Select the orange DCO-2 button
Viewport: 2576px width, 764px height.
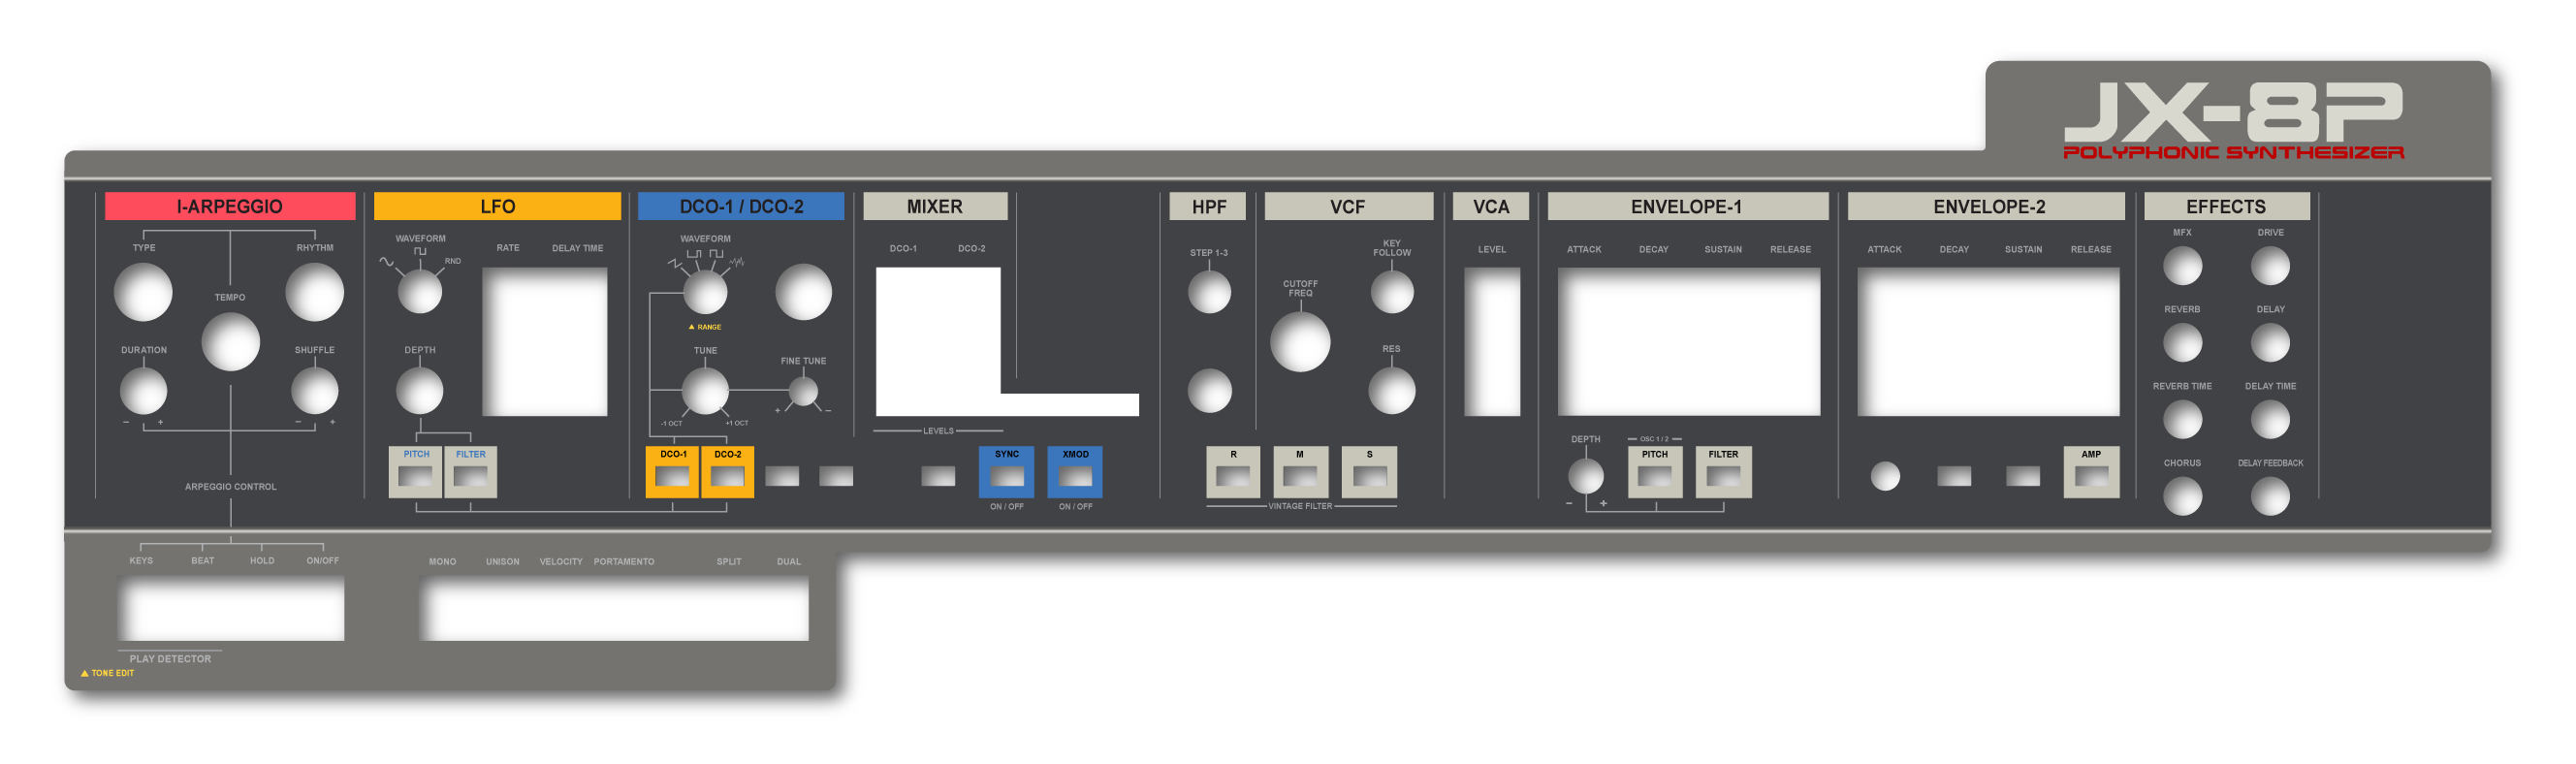(x=727, y=472)
